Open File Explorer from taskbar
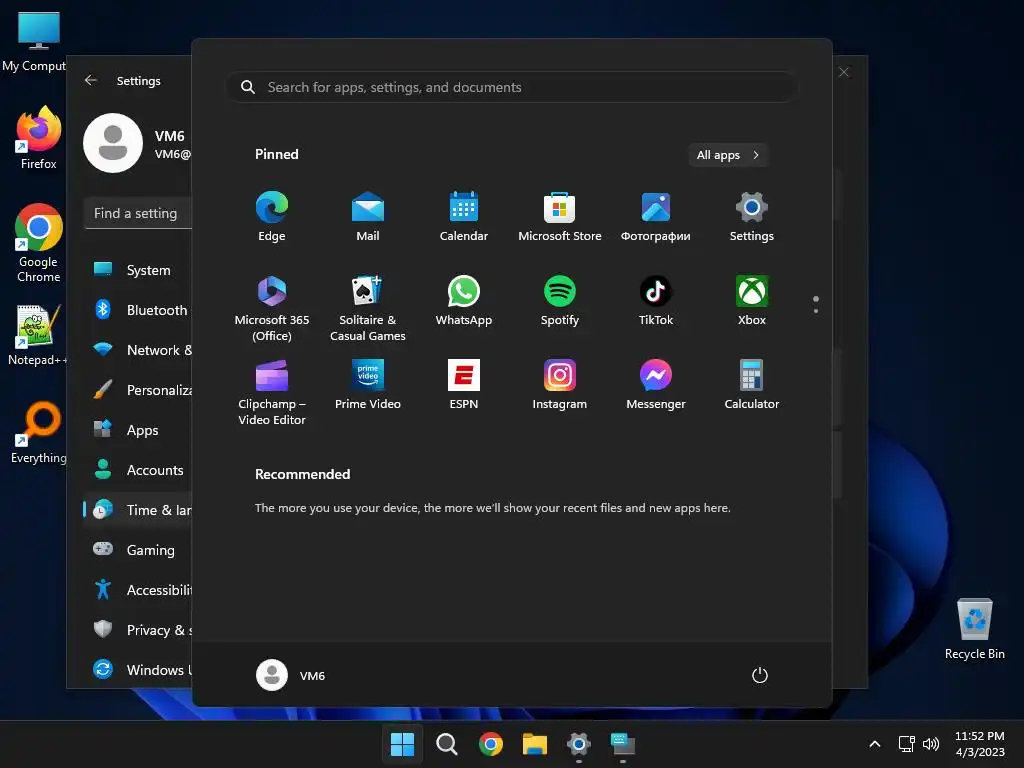 point(535,744)
